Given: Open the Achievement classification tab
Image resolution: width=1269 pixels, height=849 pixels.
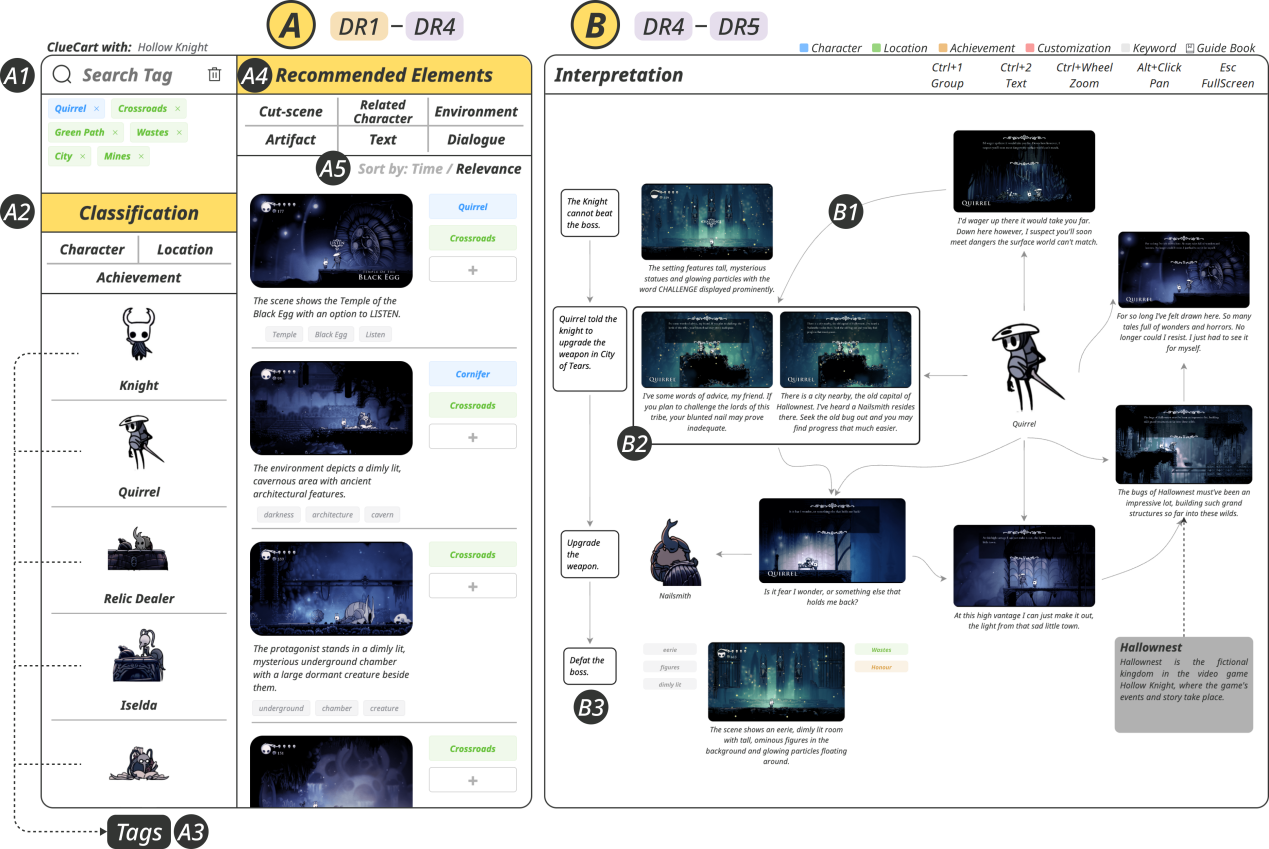Looking at the screenshot, I should pyautogui.click(x=139, y=277).
